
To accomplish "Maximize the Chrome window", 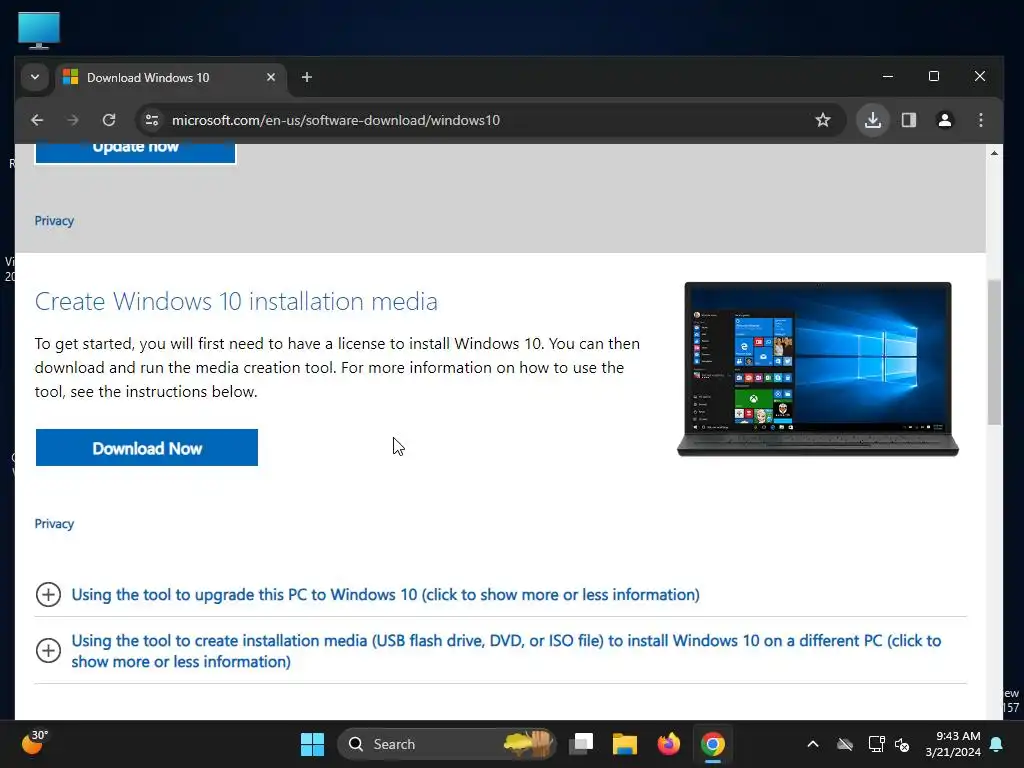I will click(934, 76).
